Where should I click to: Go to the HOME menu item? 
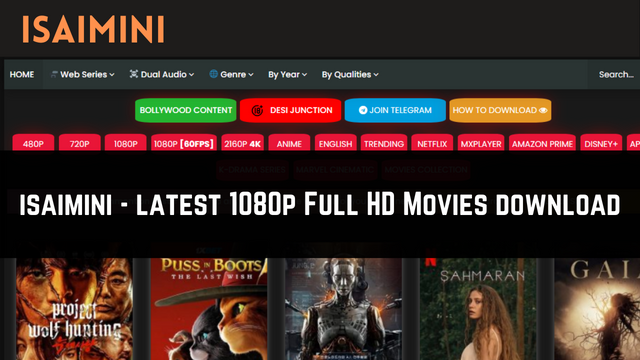pos(22,75)
